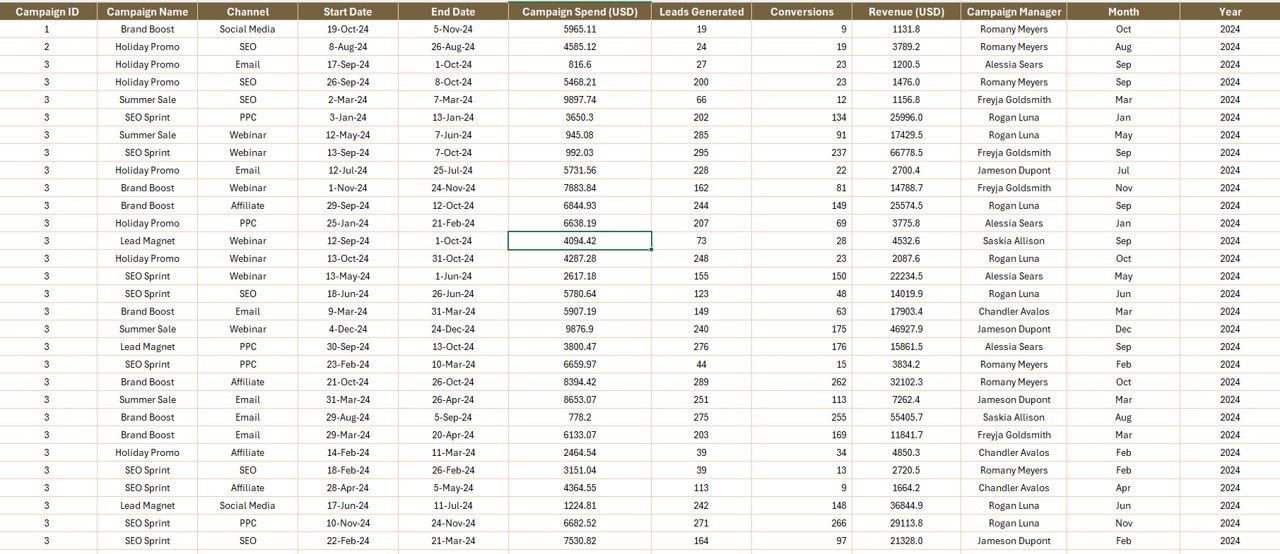Click the Revenue (USD) header cell
The width and height of the screenshot is (1280, 554).
click(906, 12)
